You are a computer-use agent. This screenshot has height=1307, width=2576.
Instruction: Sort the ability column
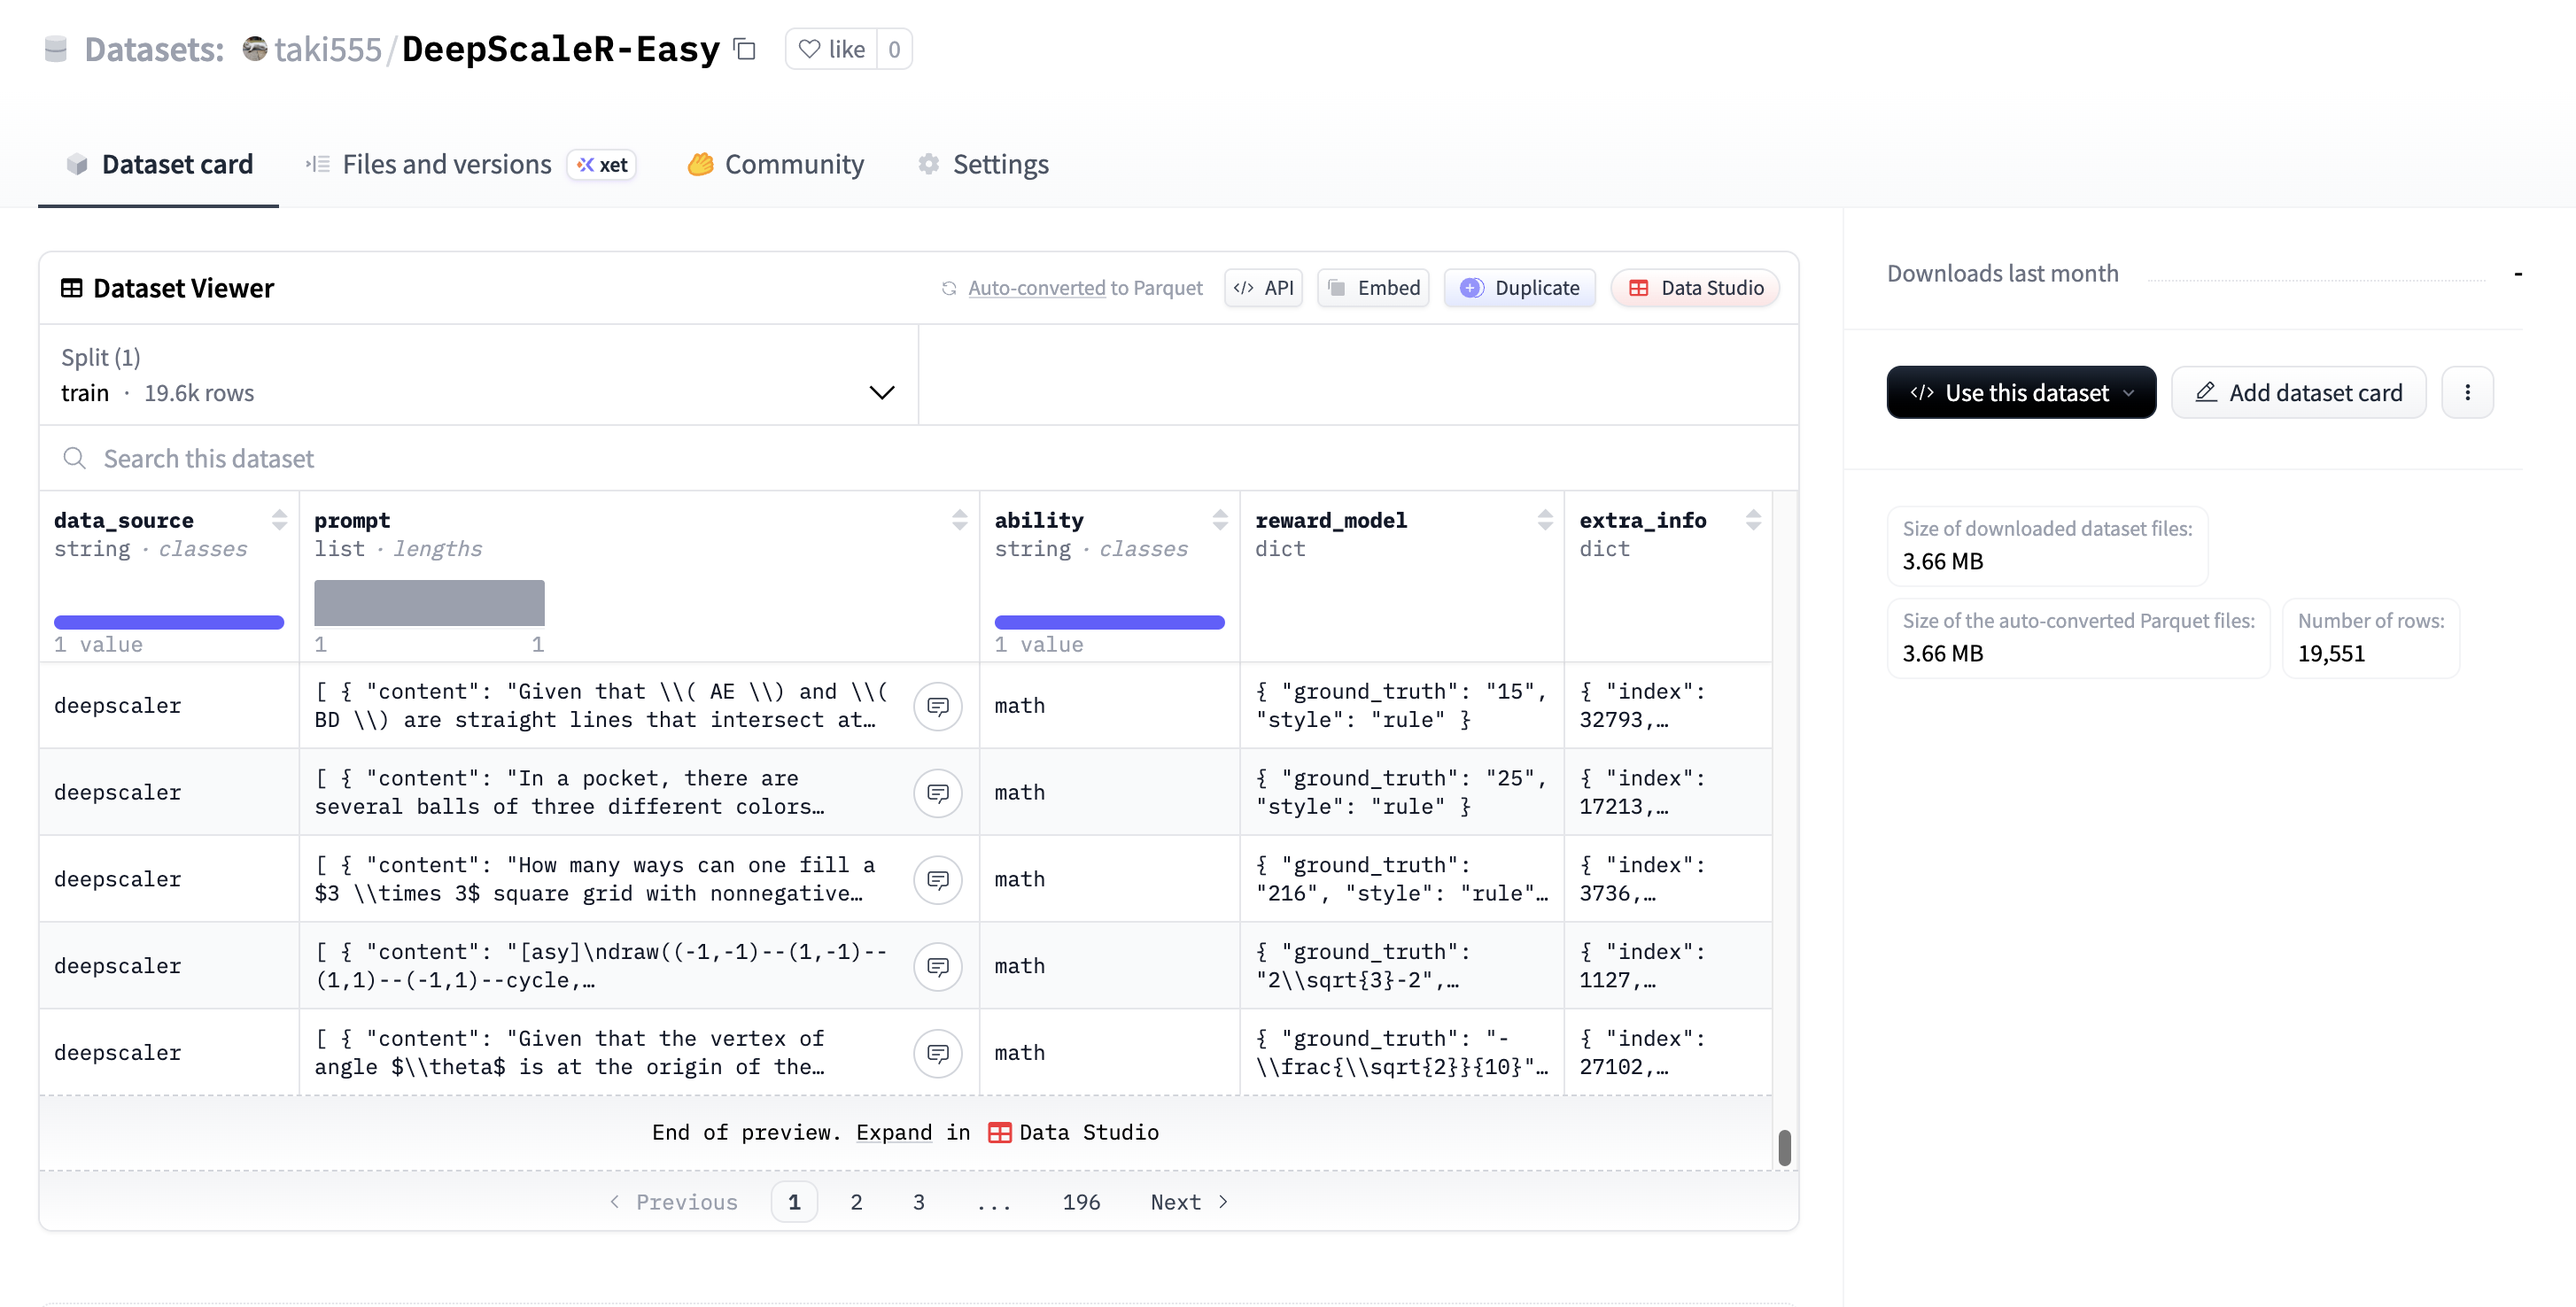click(1219, 519)
